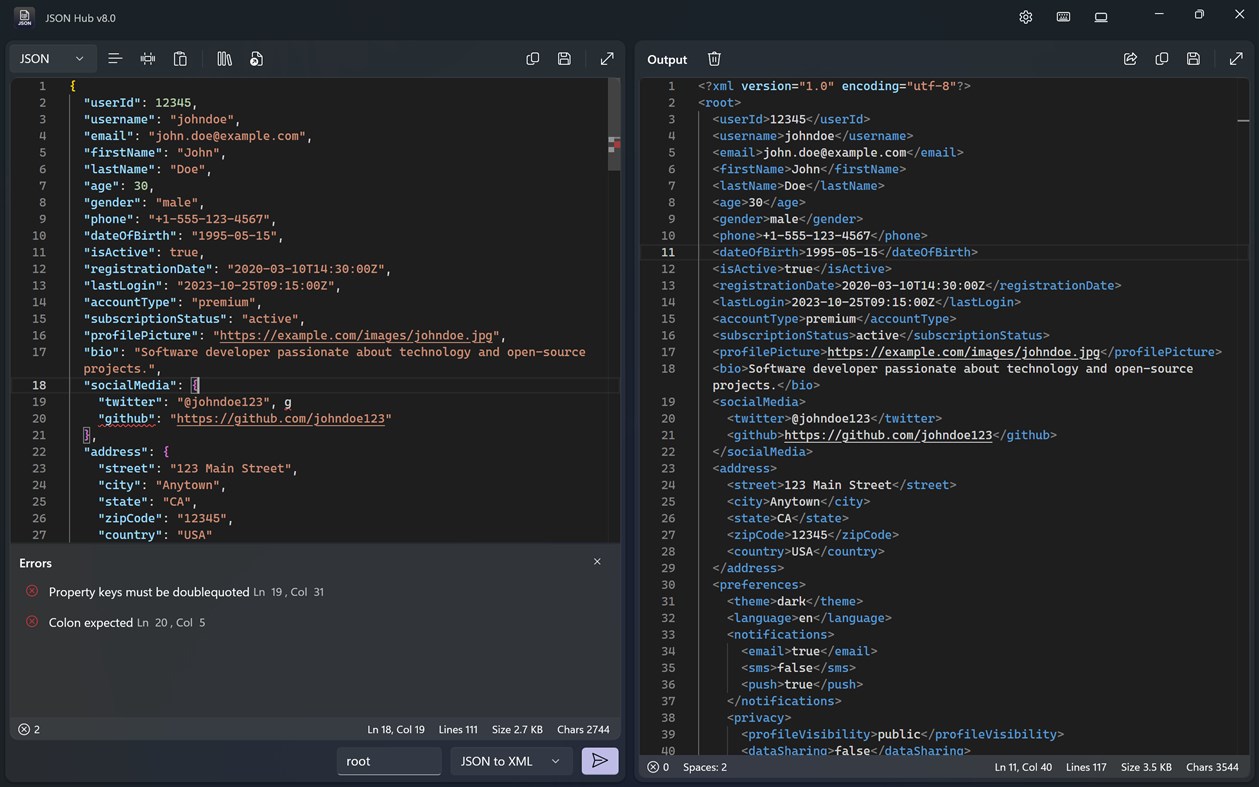Viewport: 1259px width, 787px height.
Task: Click the compact/minify icon in the input toolbar
Action: (148, 59)
